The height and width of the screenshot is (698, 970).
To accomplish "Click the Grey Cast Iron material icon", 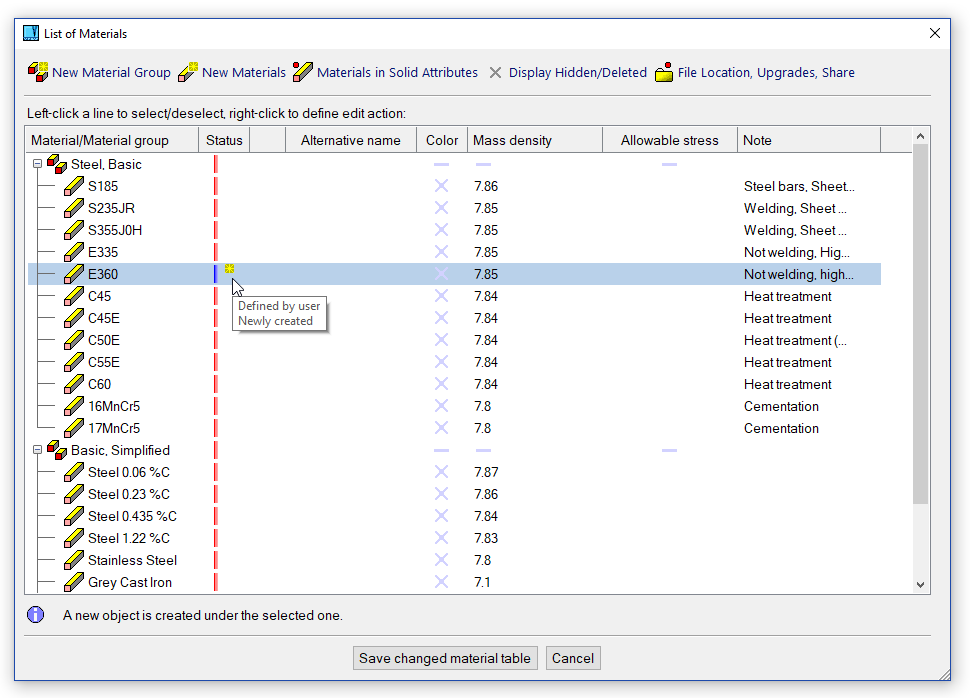I will click(74, 582).
